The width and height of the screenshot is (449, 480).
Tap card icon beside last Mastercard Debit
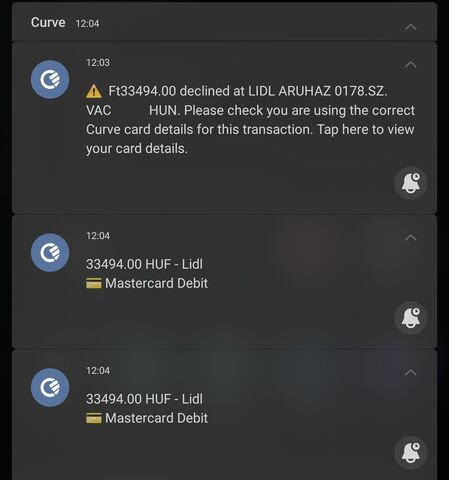pos(94,418)
